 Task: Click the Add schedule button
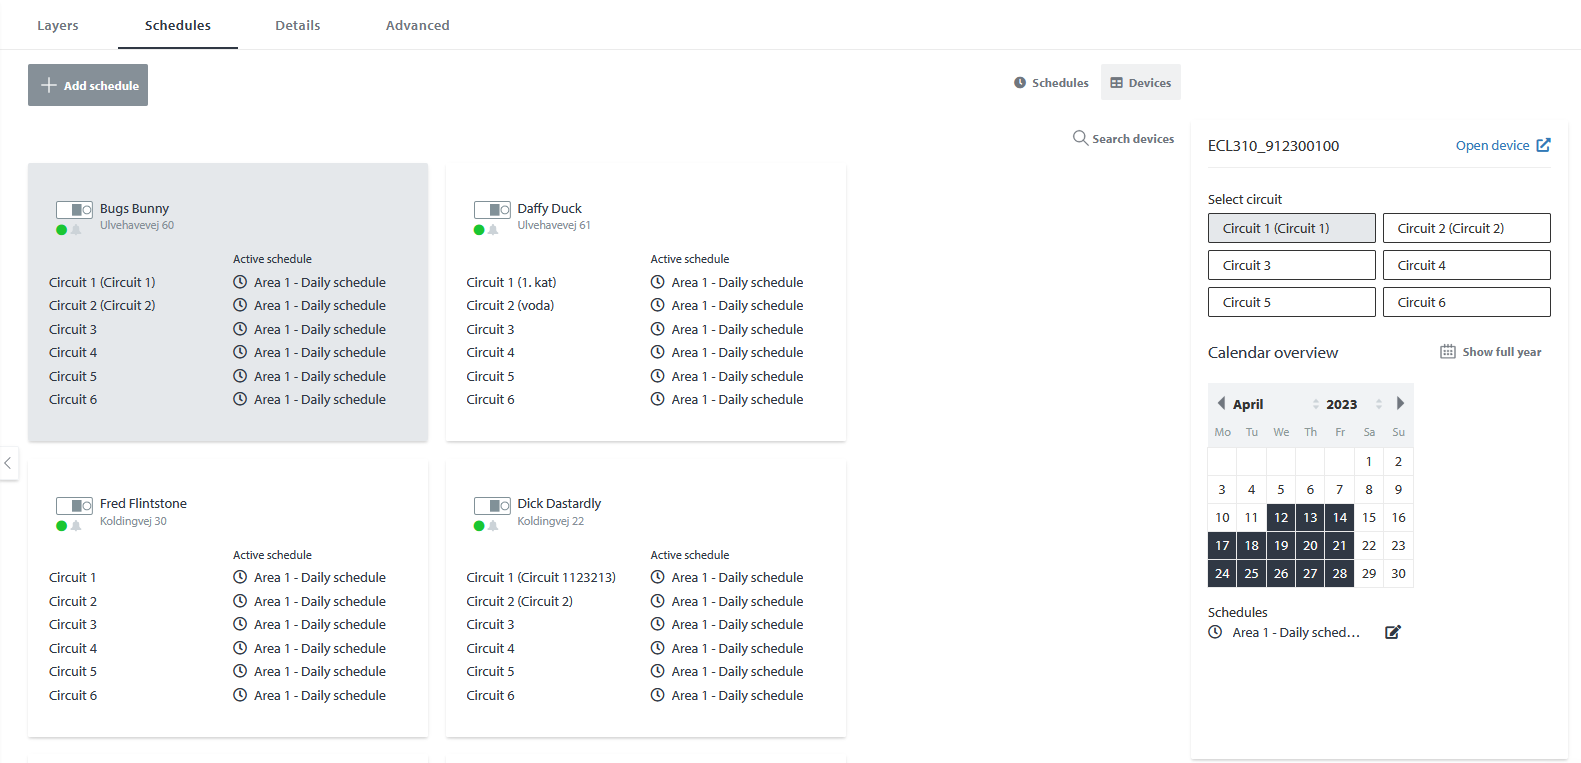click(88, 85)
